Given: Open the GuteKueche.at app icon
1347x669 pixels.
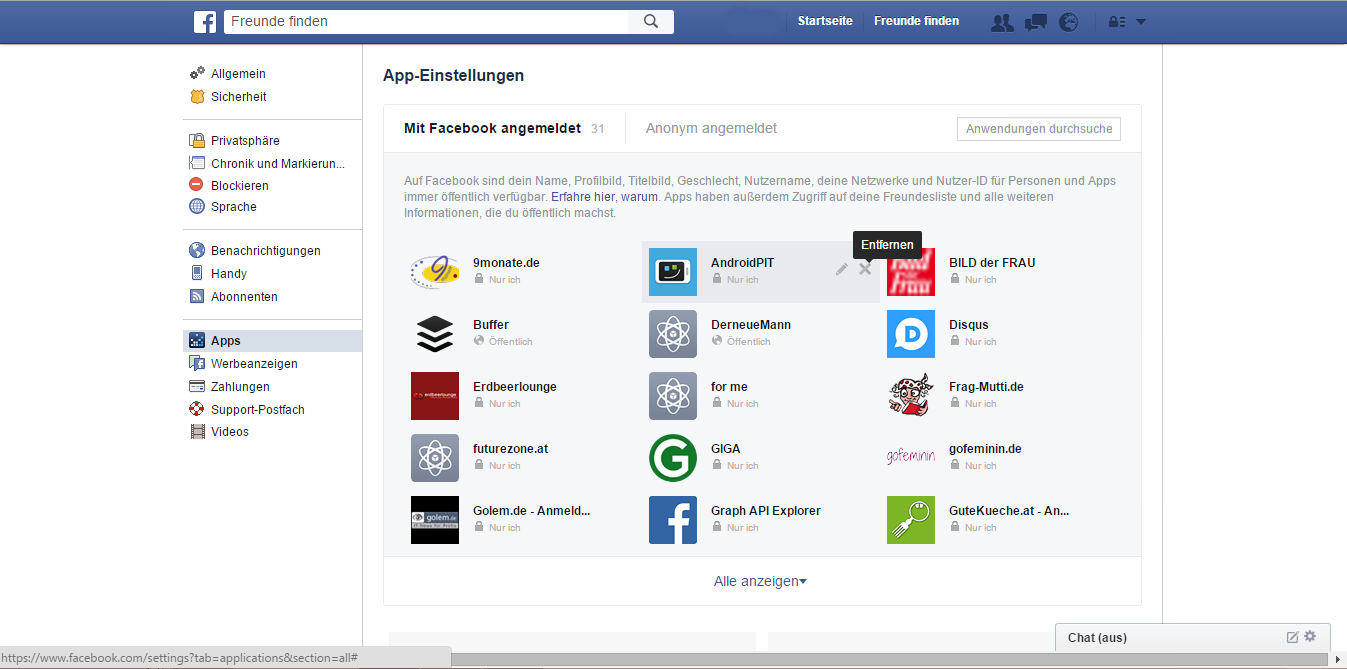Looking at the screenshot, I should 911,519.
